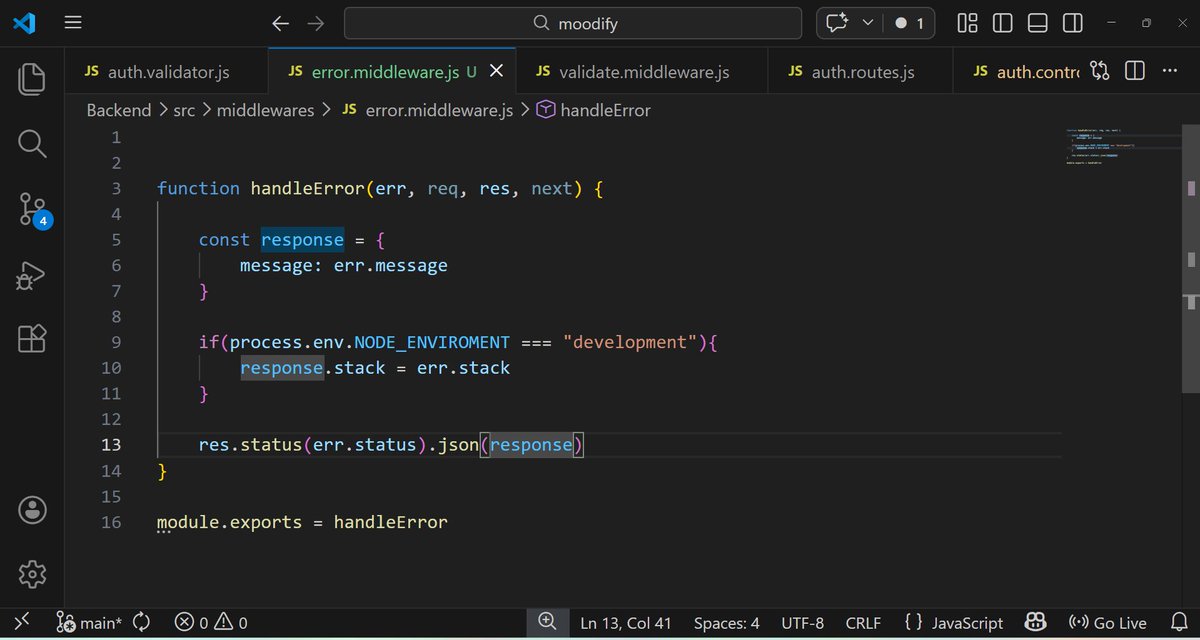This screenshot has height=640, width=1200.
Task: Click the moodify command center search box
Action: pyautogui.click(x=573, y=23)
